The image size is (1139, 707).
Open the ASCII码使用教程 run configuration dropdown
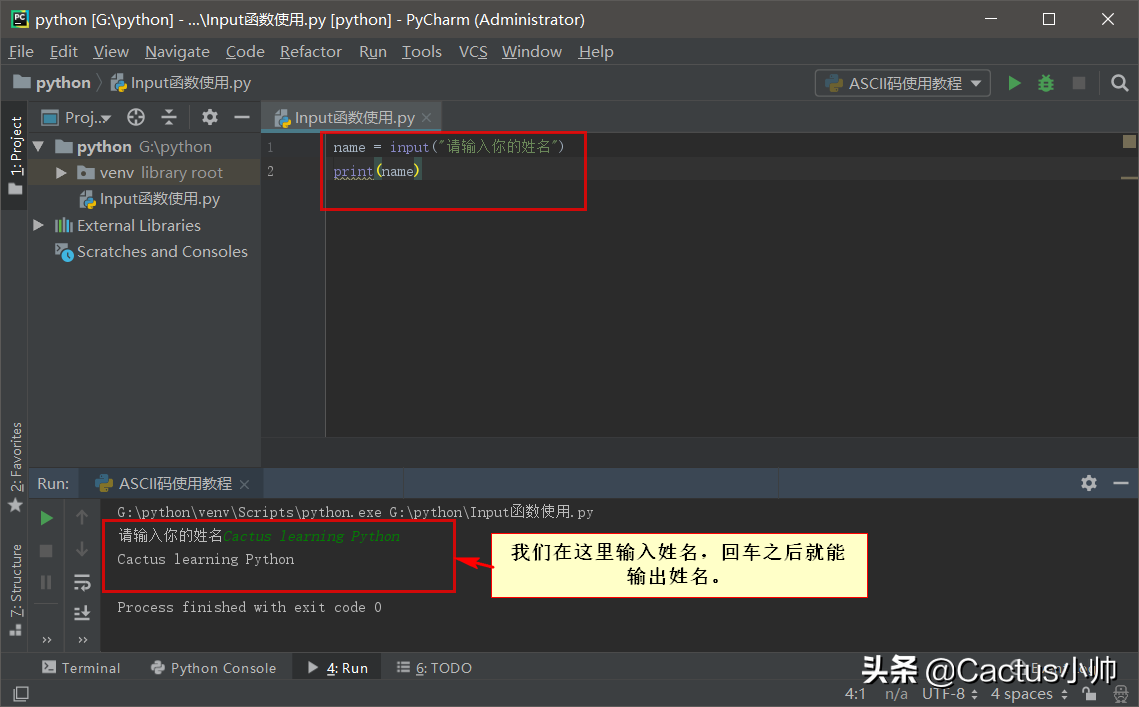pos(903,83)
